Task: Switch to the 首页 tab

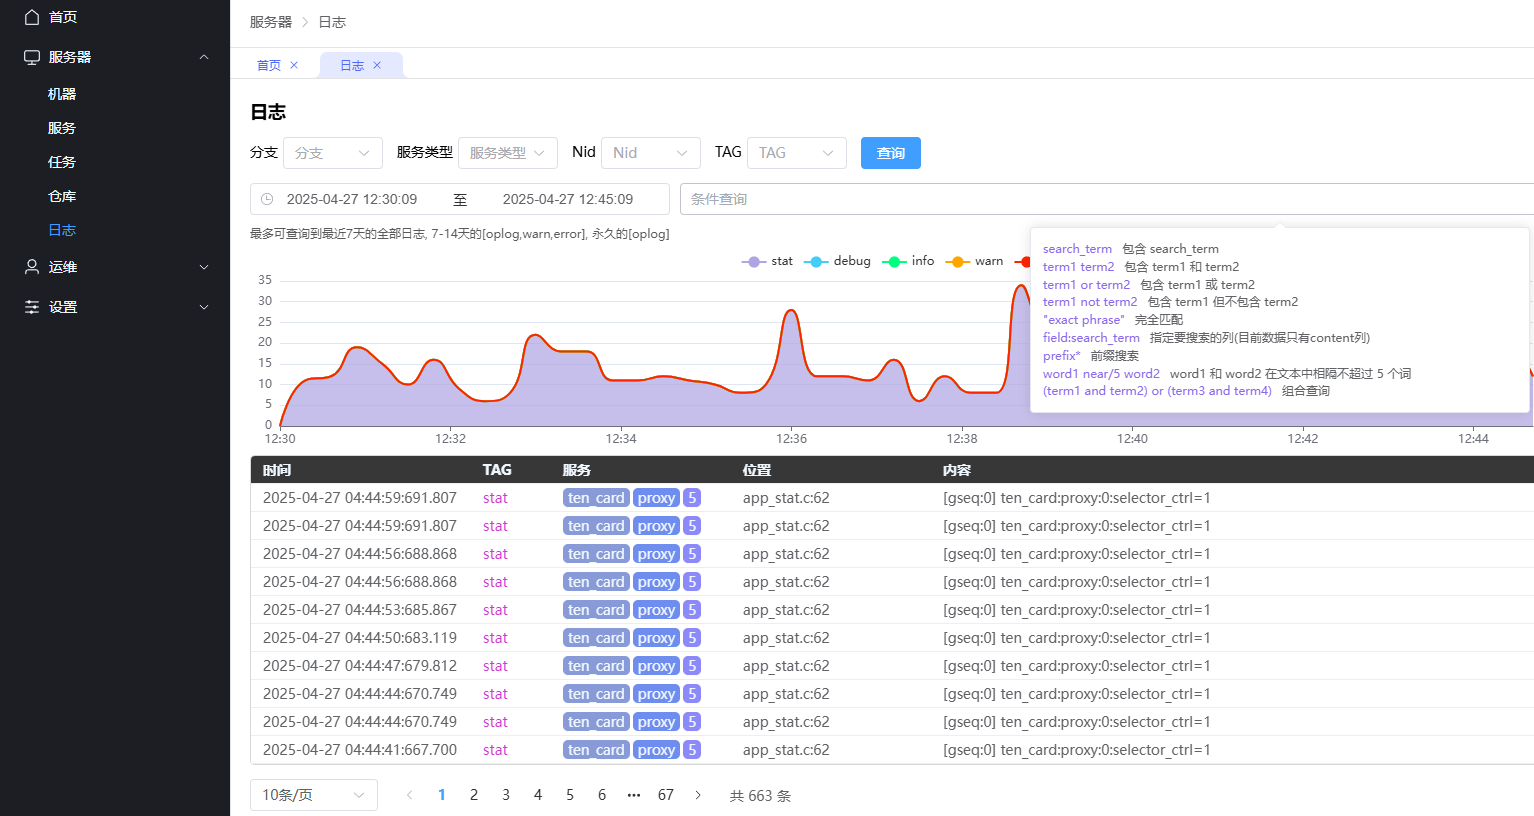Action: coord(269,65)
